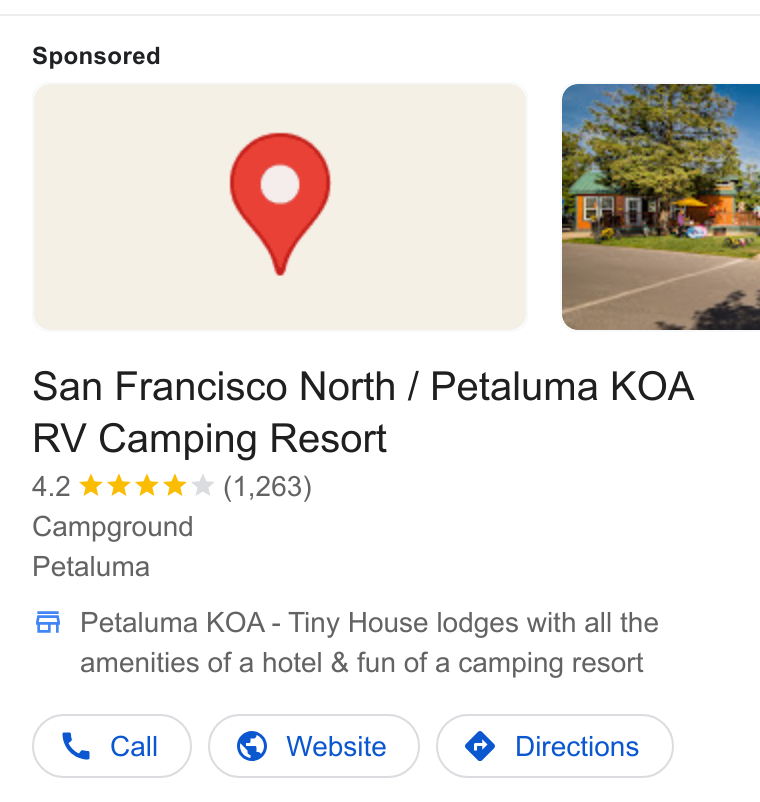The image size is (760, 802).
Task: Open the campground photo thumbnail
Action: point(661,207)
